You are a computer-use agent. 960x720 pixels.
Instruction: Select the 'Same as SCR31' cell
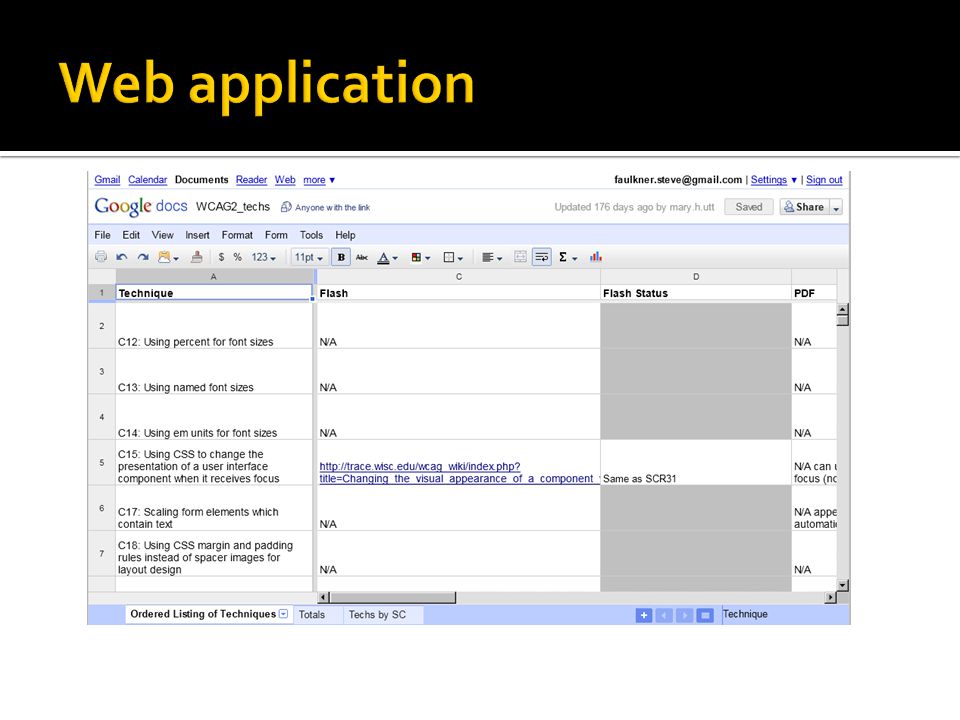(x=696, y=463)
